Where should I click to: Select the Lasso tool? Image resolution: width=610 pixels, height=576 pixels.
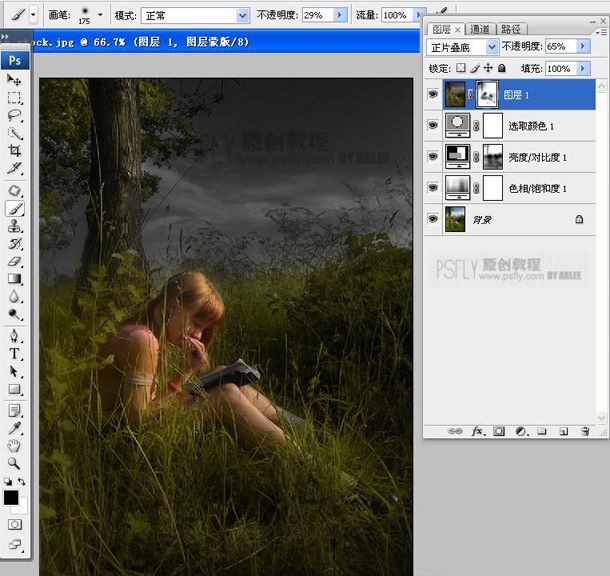coord(14,115)
